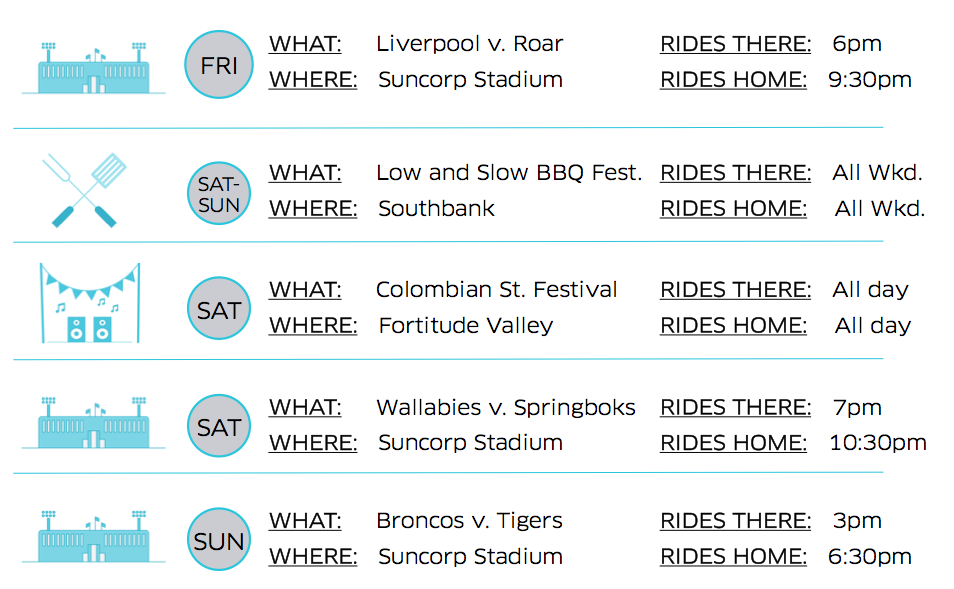
Task: Click the Colombian St. Festival event title
Action: pos(497,290)
